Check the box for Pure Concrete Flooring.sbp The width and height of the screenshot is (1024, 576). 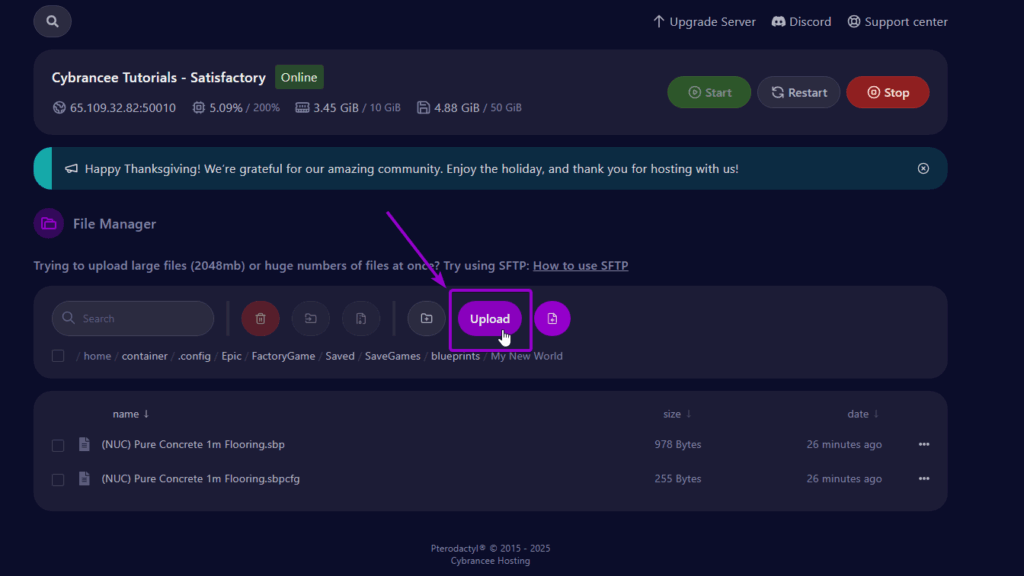tap(58, 445)
